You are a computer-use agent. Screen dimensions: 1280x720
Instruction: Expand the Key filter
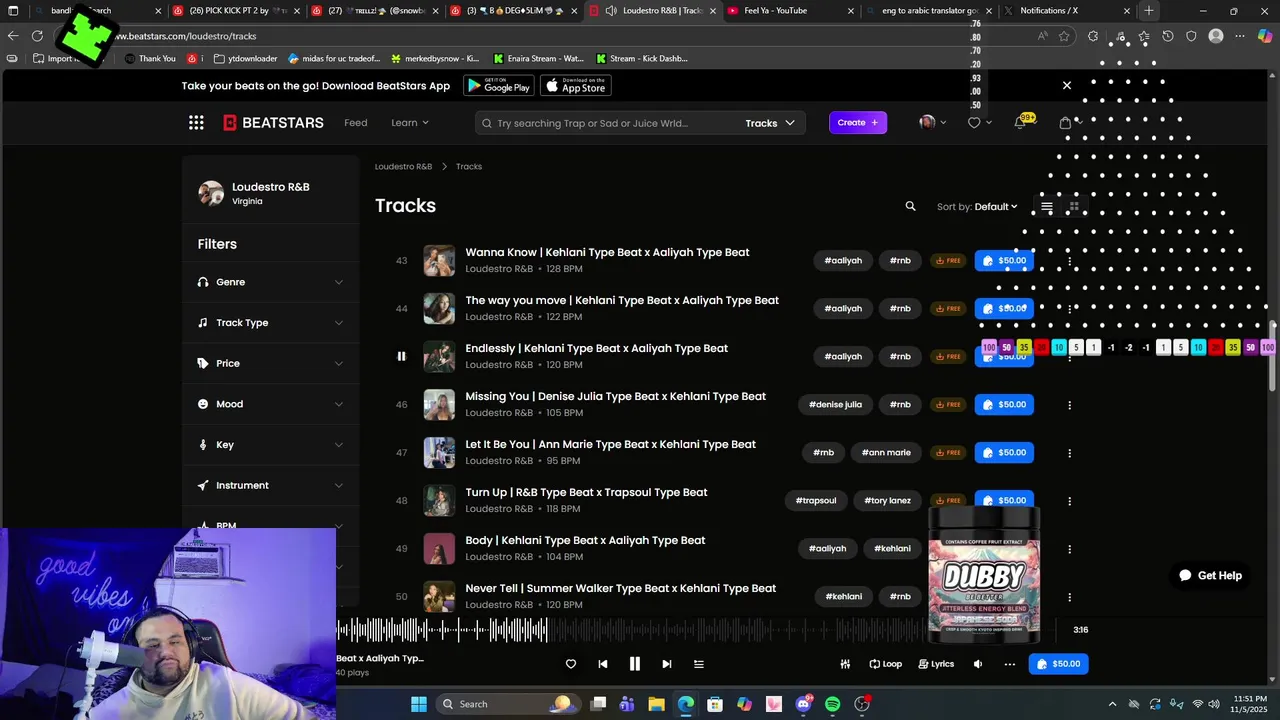click(271, 445)
